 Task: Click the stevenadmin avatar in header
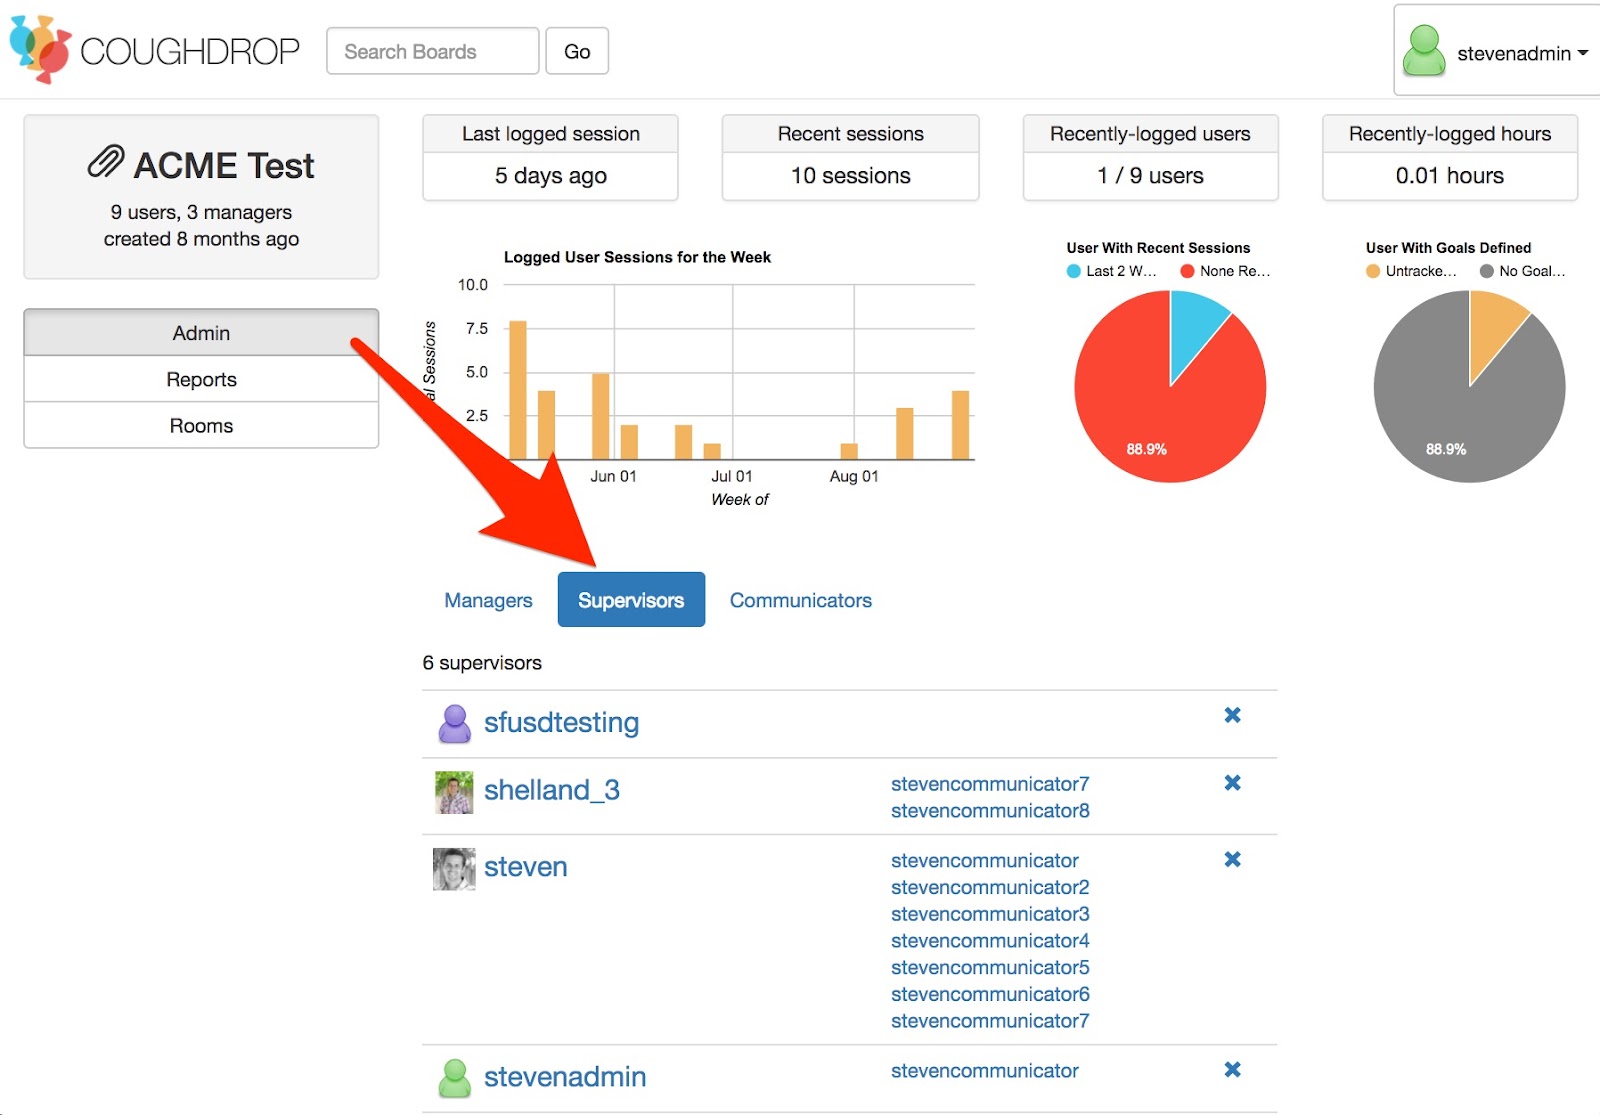coord(1424,51)
